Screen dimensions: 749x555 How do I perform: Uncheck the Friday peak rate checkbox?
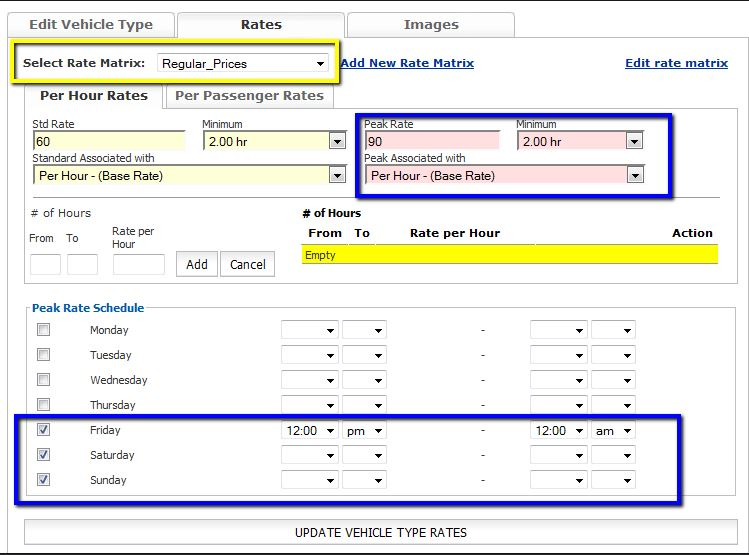(x=43, y=430)
